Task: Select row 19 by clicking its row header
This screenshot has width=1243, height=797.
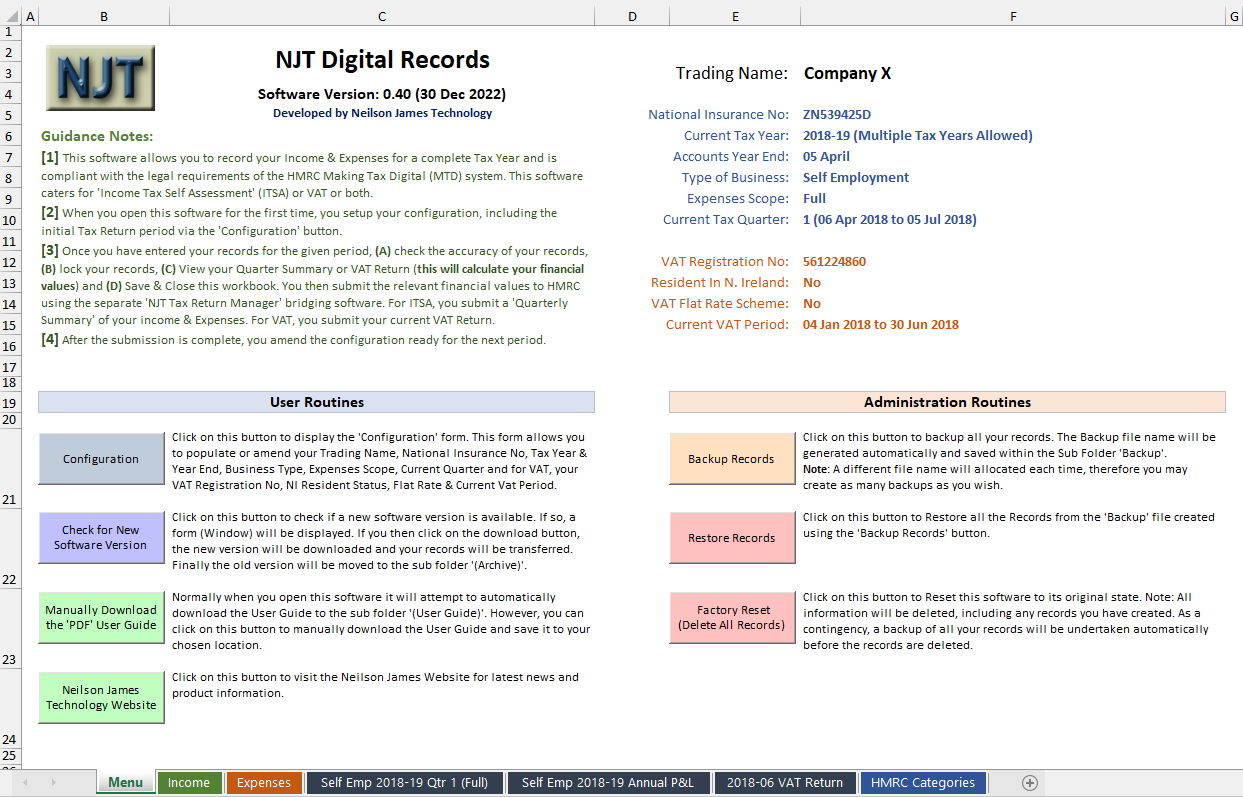Action: (11, 402)
